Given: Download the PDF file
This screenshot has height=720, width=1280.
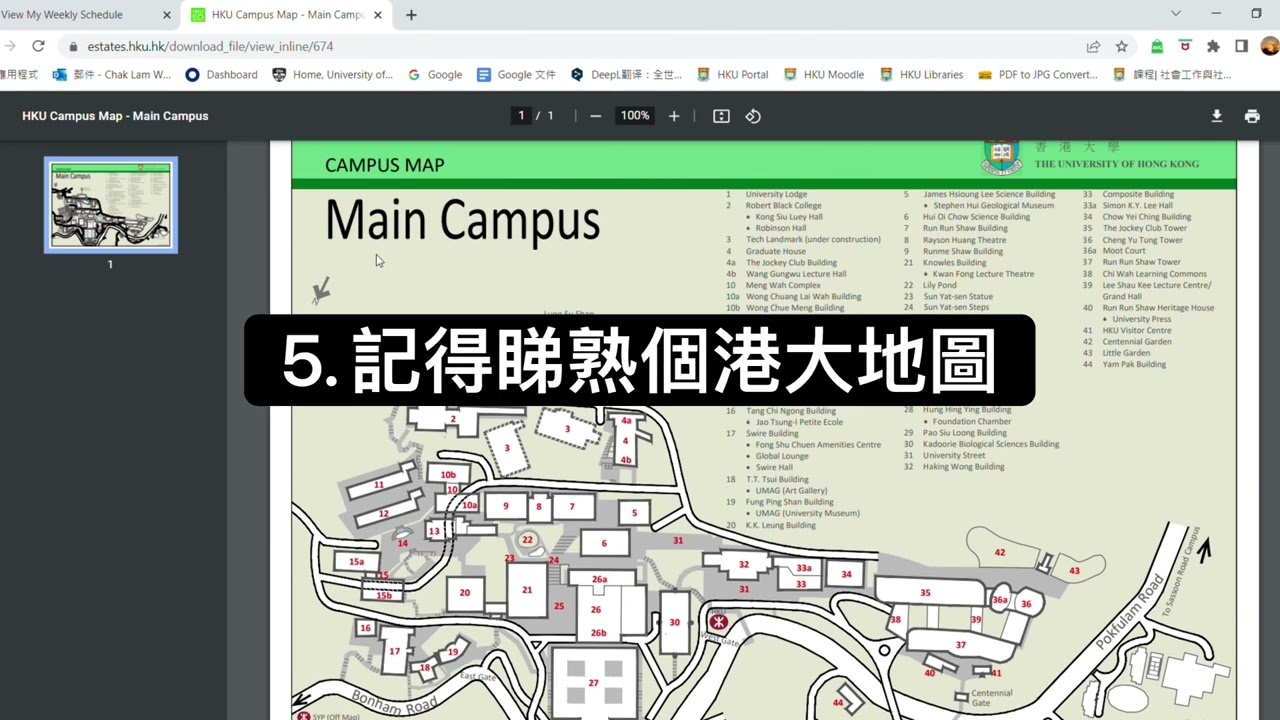Looking at the screenshot, I should pyautogui.click(x=1217, y=116).
